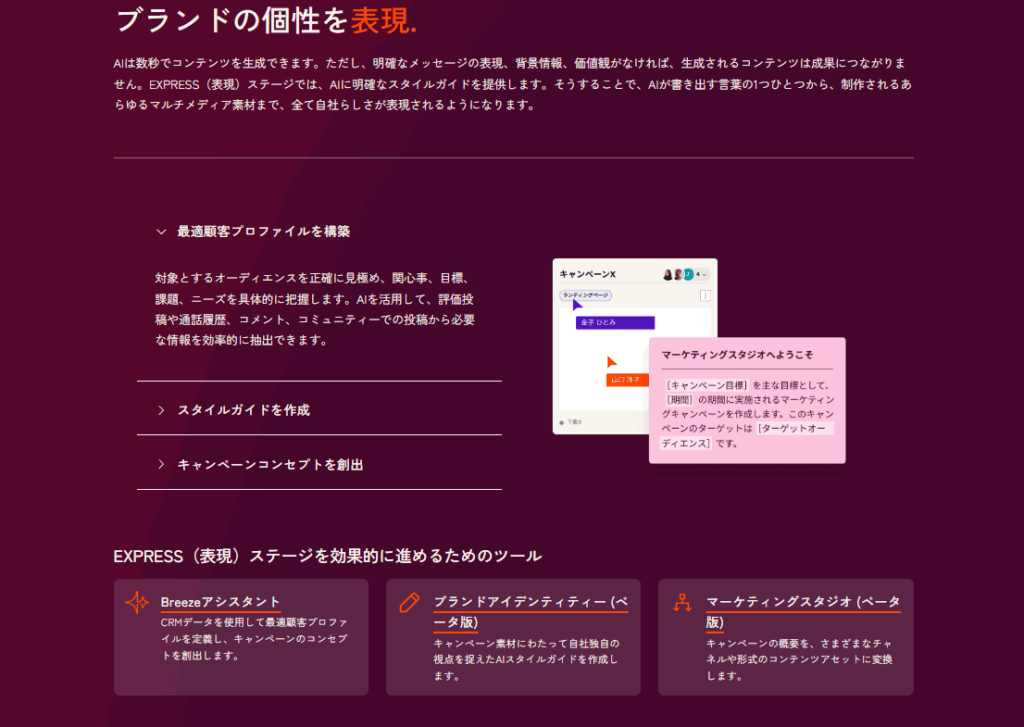
Task: Expand the スタイルガイドを作成 accordion
Action: pos(243,409)
